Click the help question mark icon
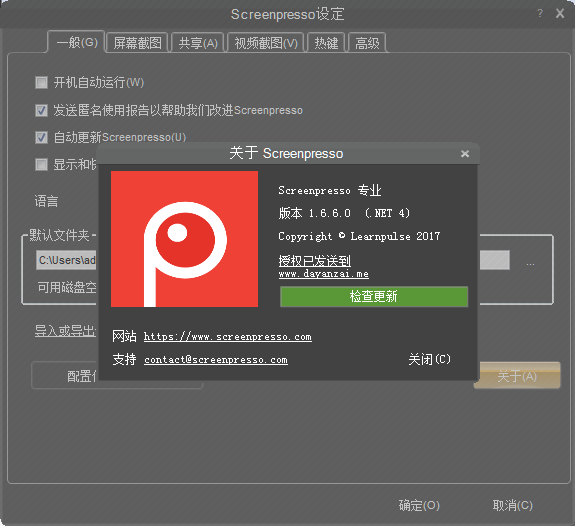This screenshot has height=526, width=575. click(540, 14)
